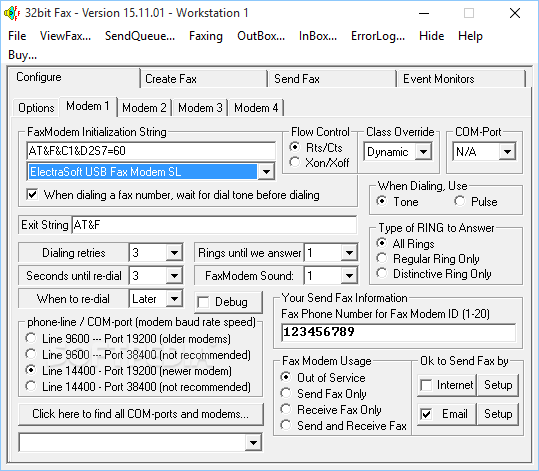The width and height of the screenshot is (539, 471).
Task: Select the Configure tab
Action: pyautogui.click(x=74, y=77)
